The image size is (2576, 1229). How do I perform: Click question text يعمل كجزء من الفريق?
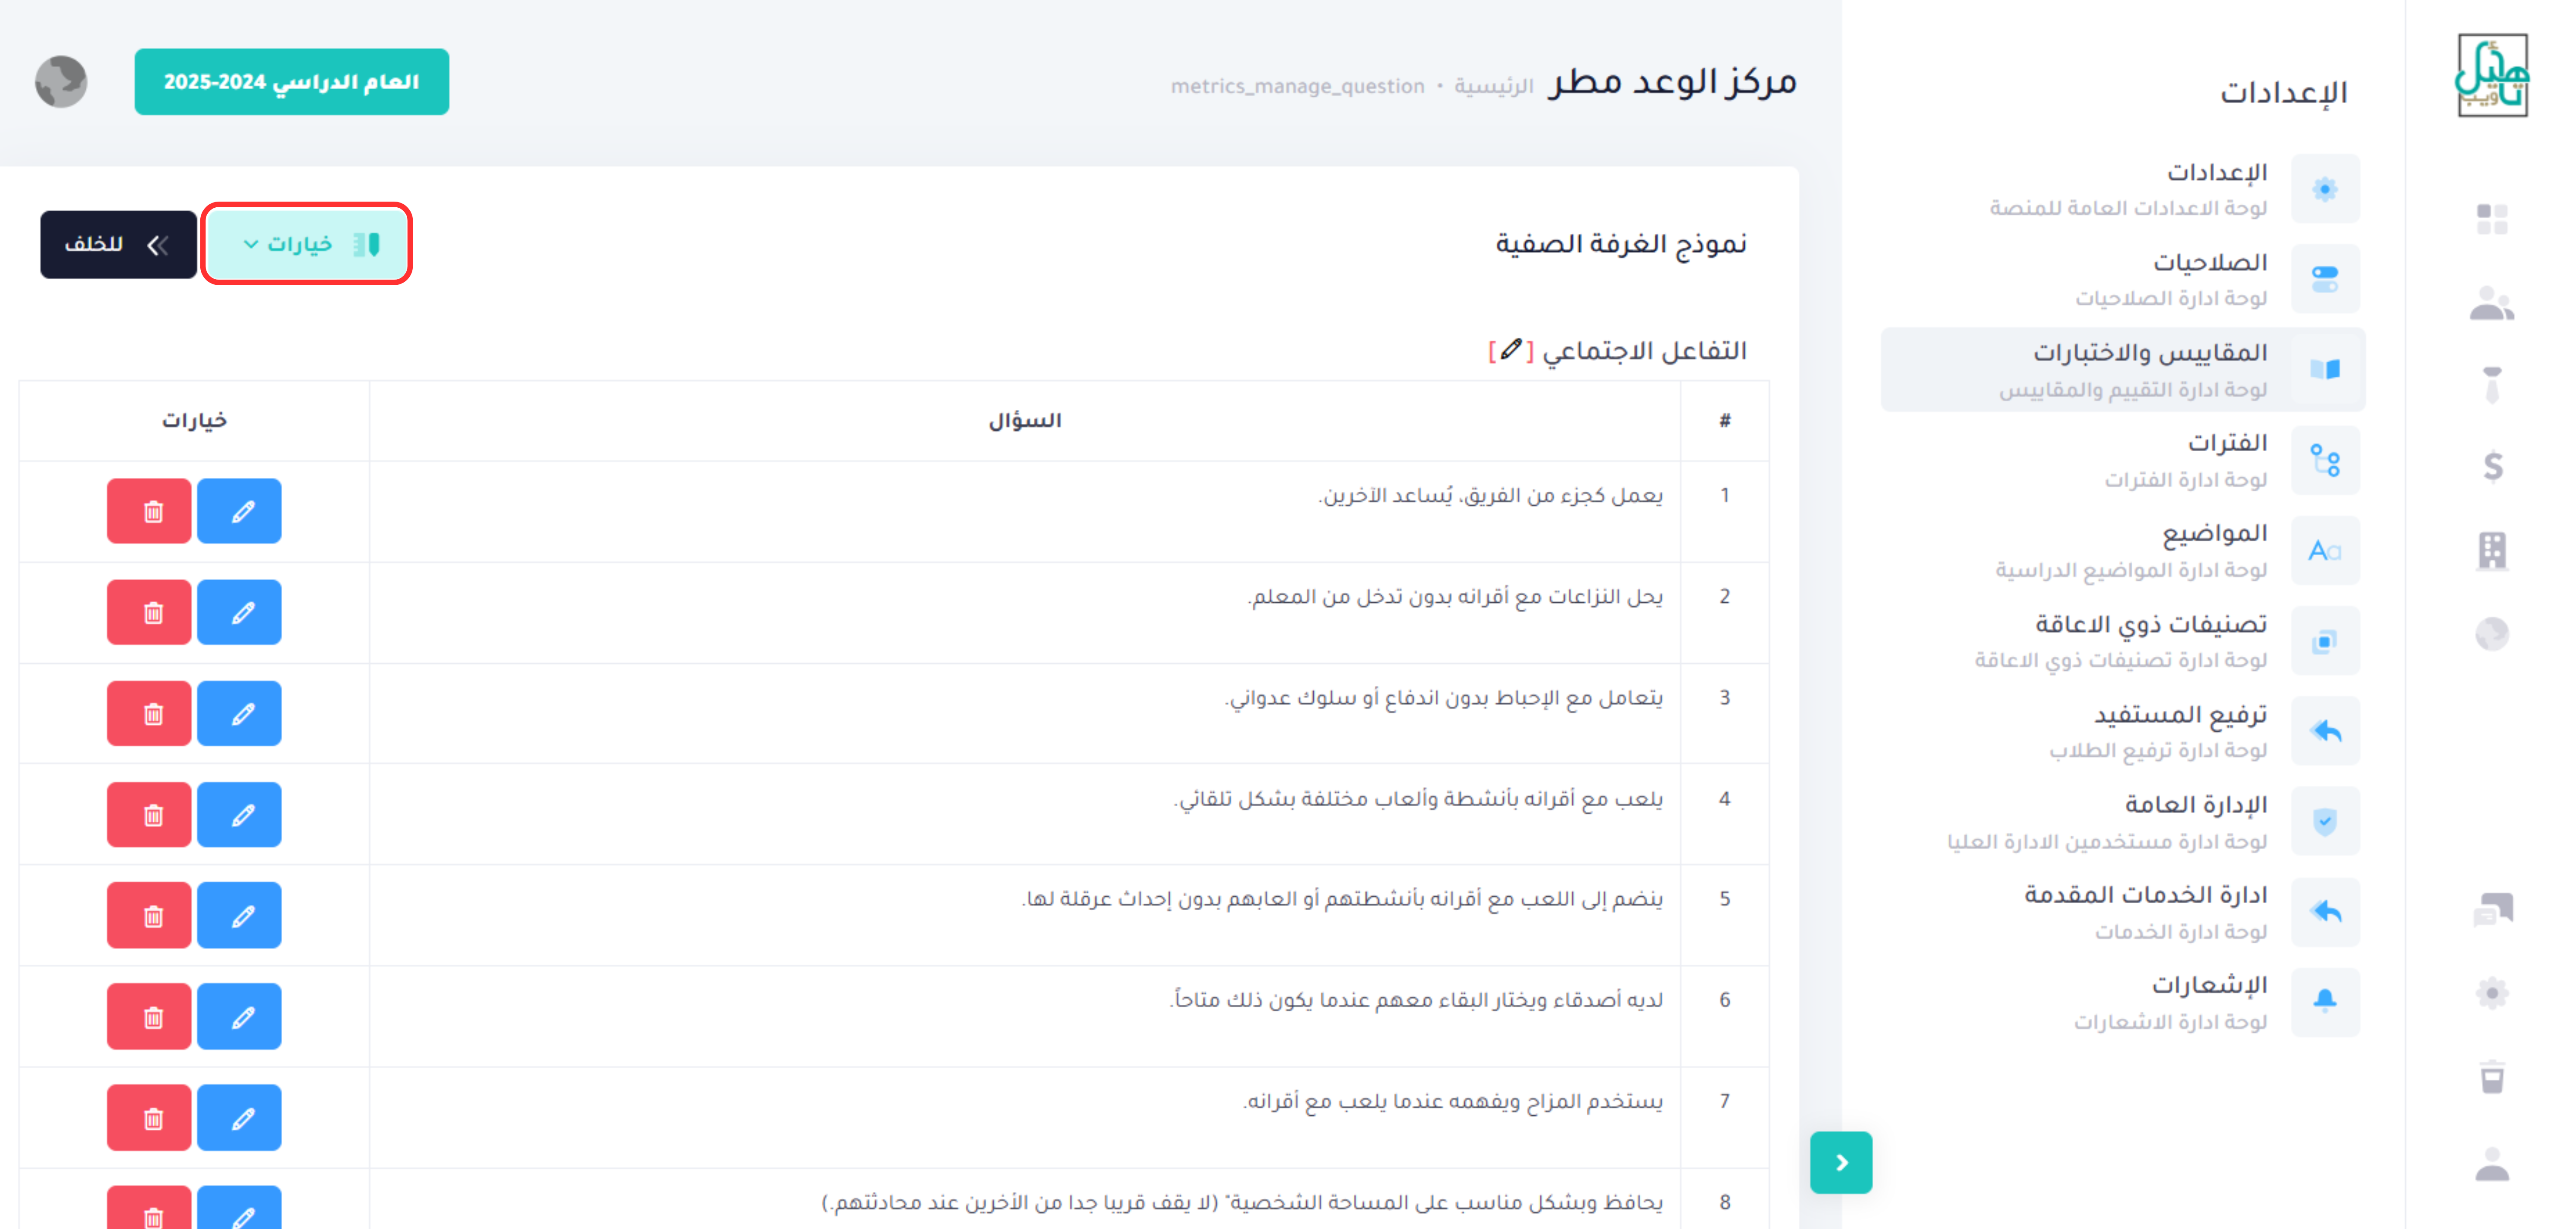tap(1490, 495)
